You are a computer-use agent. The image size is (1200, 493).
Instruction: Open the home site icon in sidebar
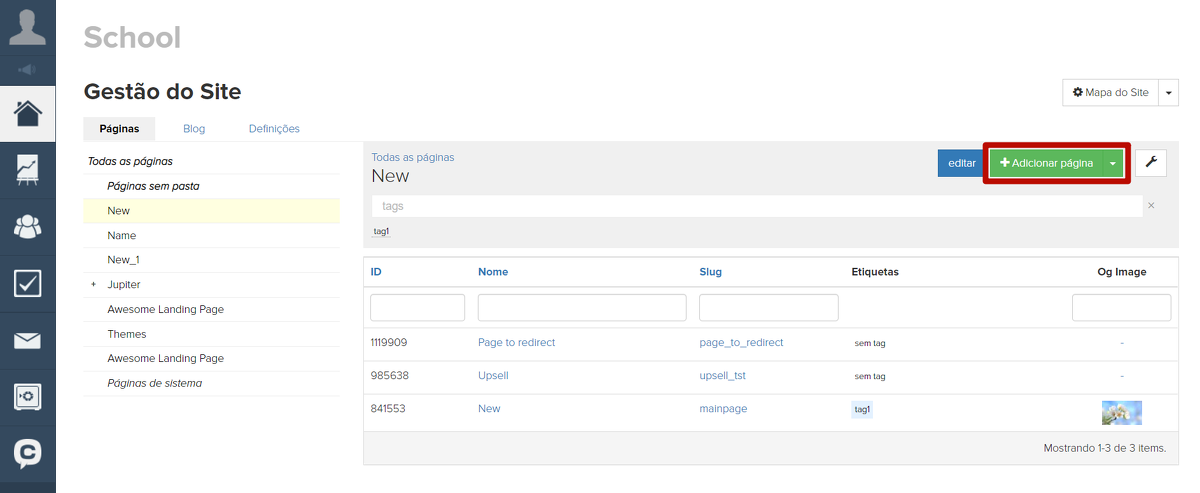[27, 113]
